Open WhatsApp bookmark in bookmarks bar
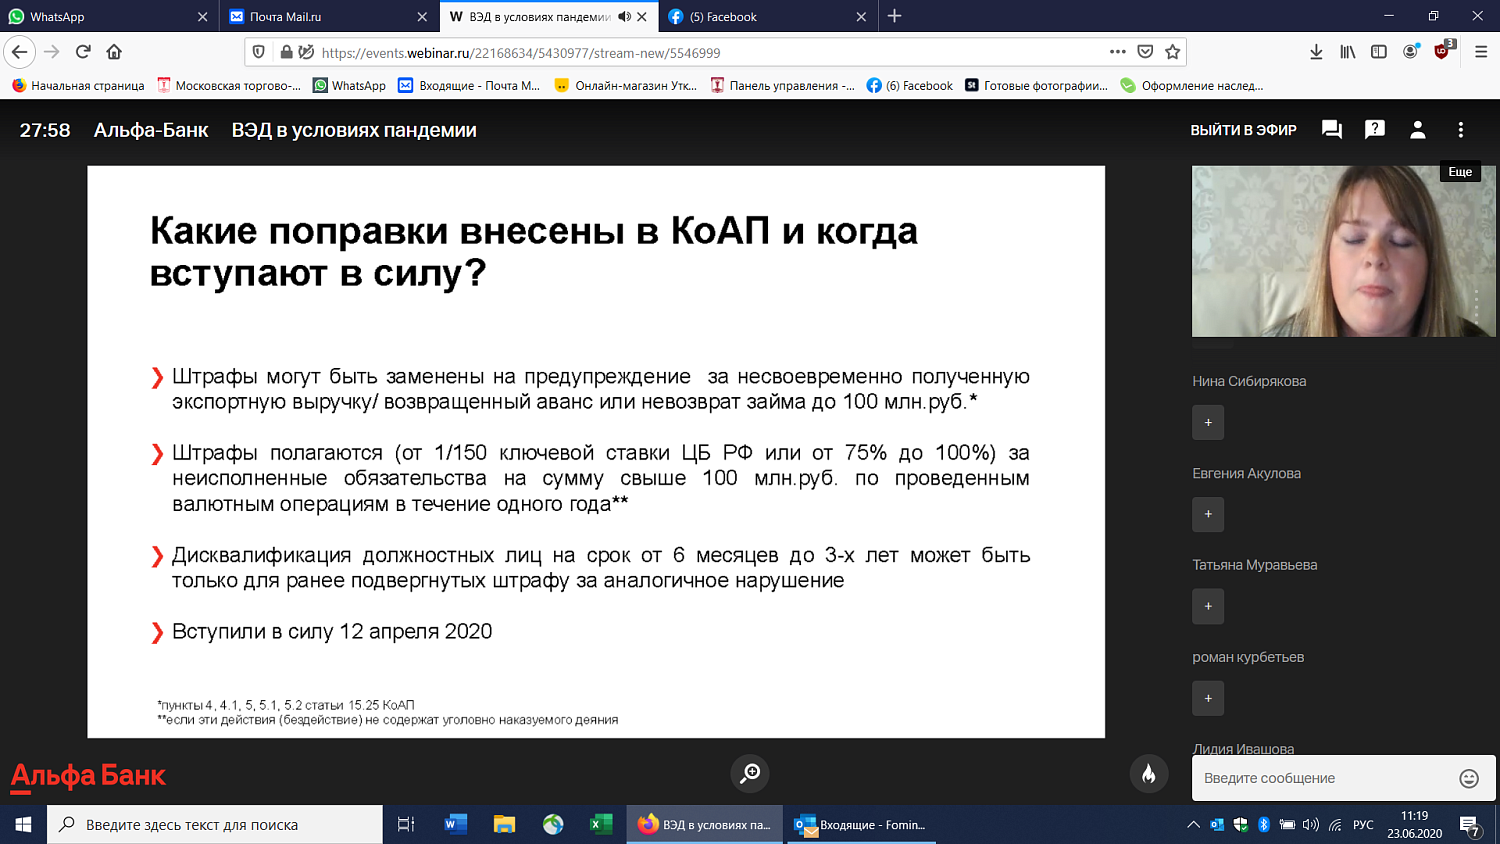Screen dimensions: 1500x844 (349, 86)
